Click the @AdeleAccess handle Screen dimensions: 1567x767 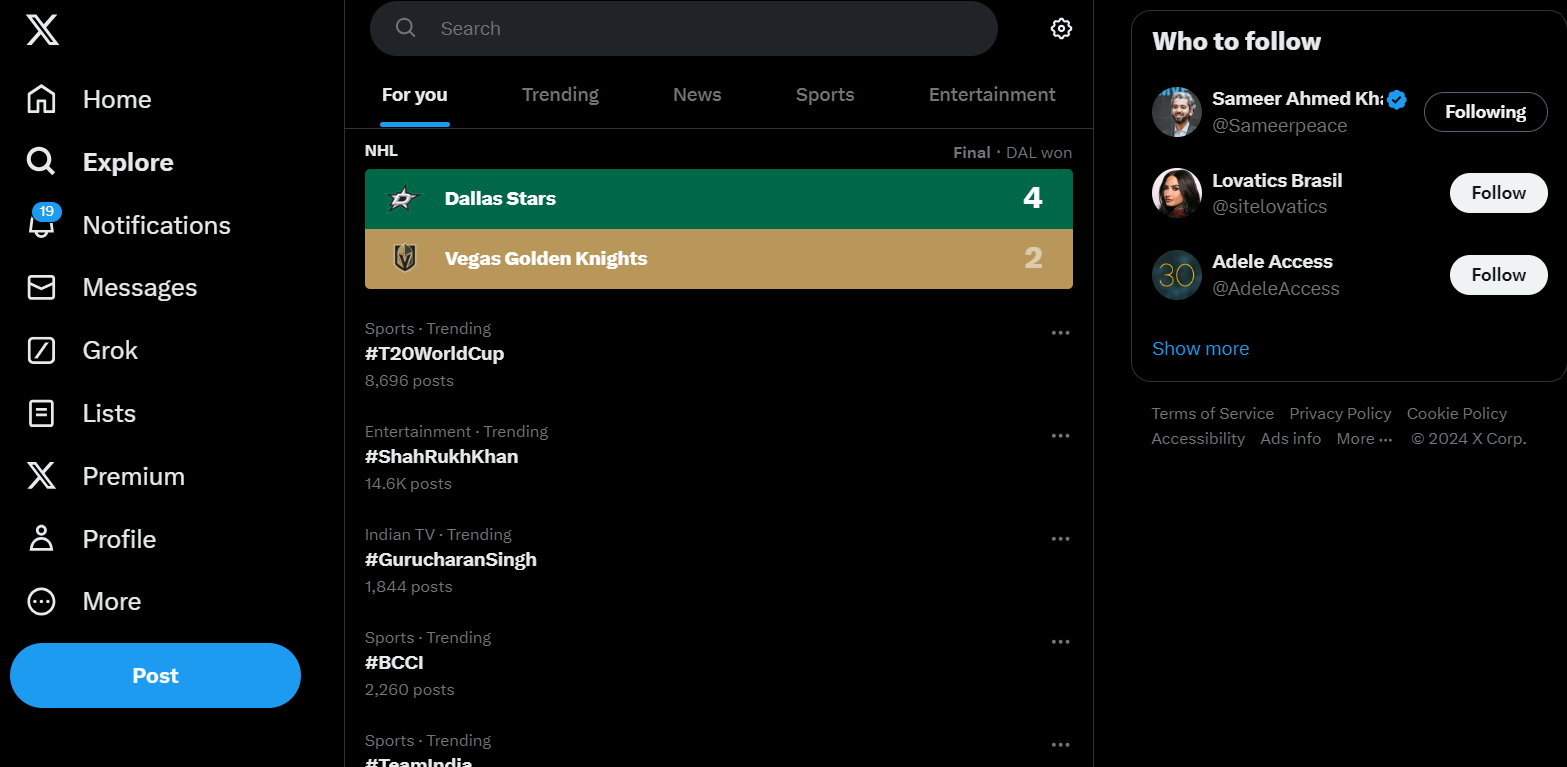click(x=1275, y=289)
